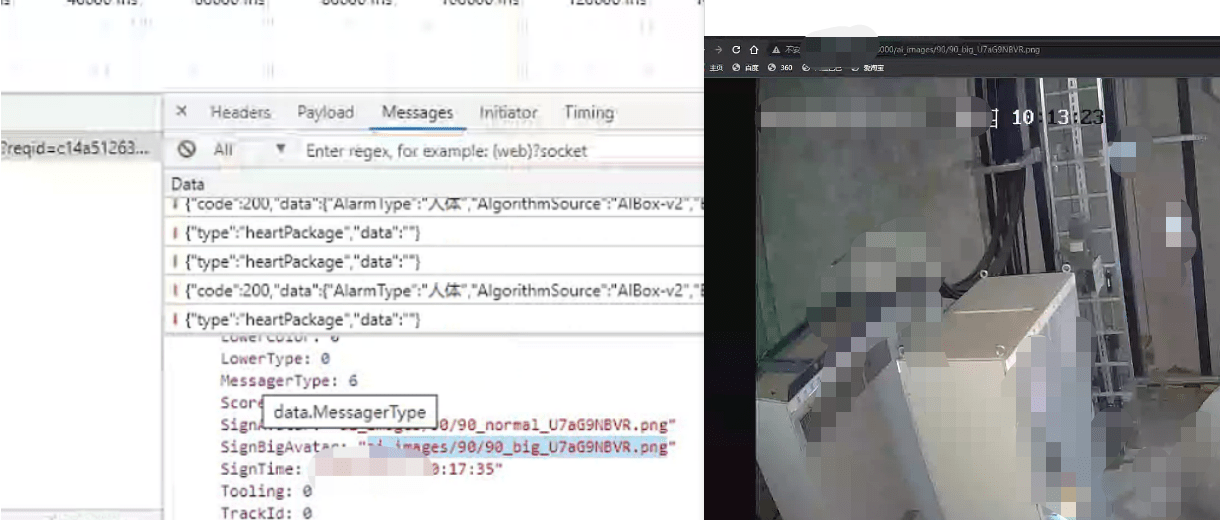Switch to the Initiator tab

point(508,112)
